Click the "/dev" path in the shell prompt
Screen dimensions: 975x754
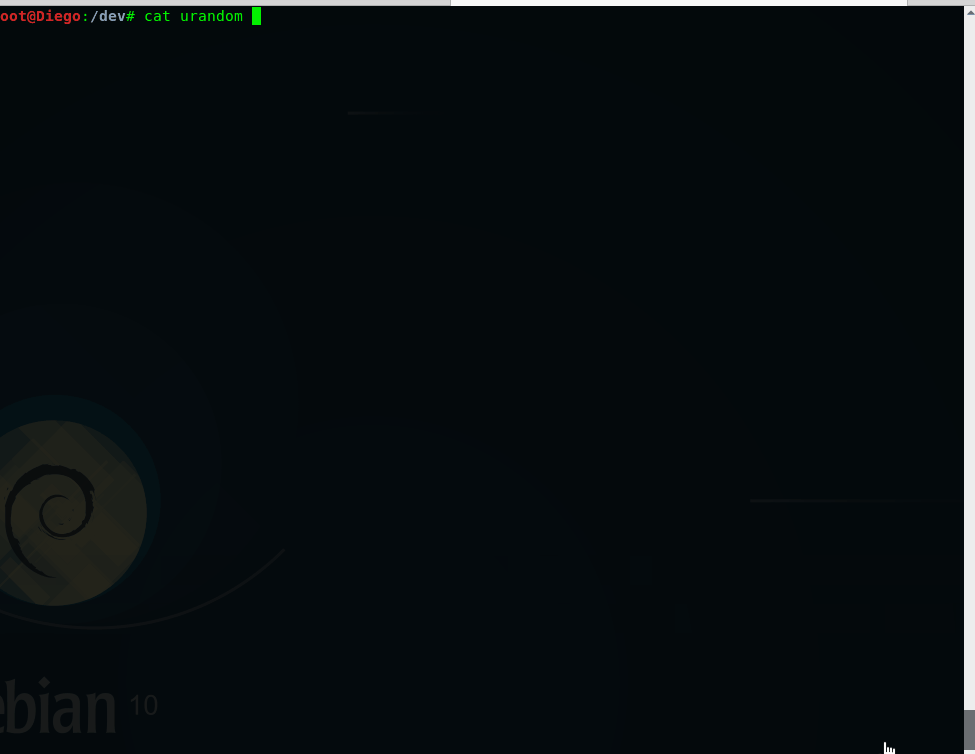tap(108, 16)
